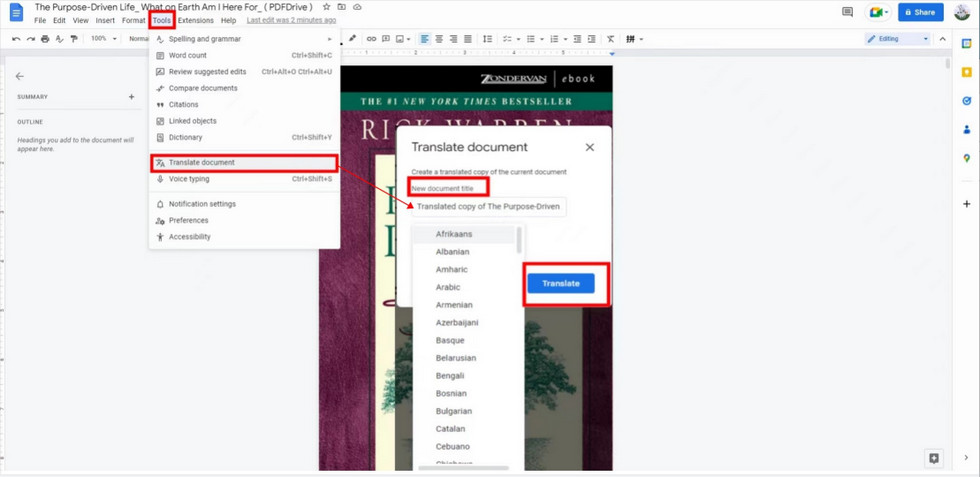Viewport: 980px width, 477px height.
Task: Collapse the side panel at bottom right
Action: click(966, 458)
